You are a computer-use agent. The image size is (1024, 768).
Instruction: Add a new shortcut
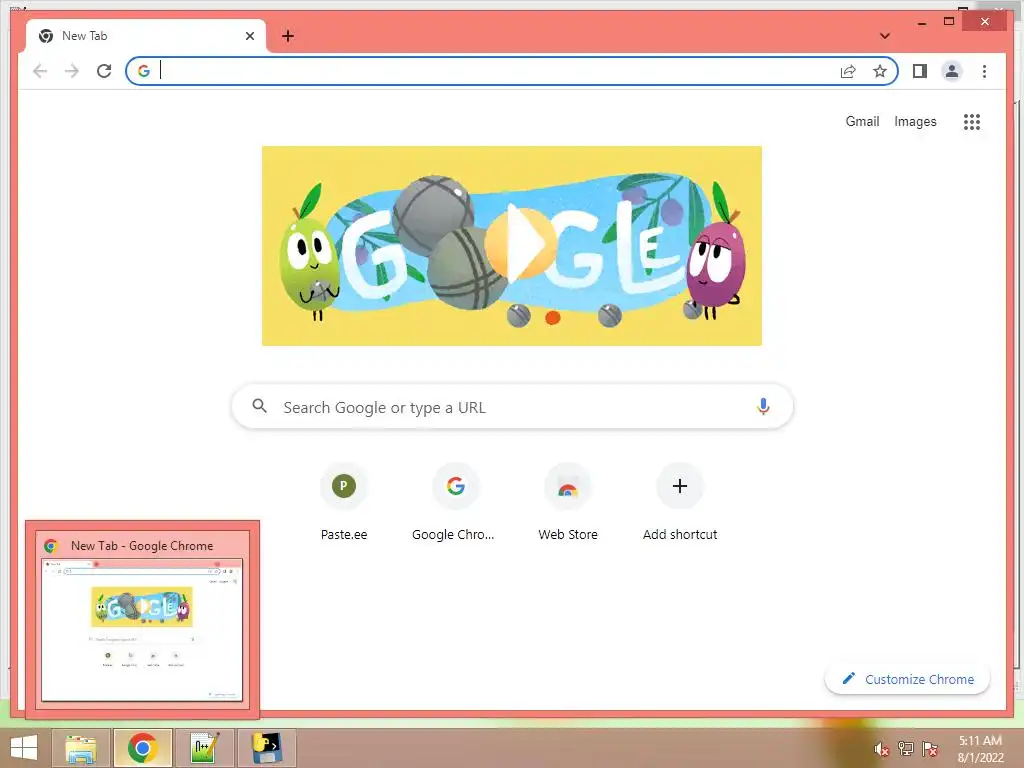coord(680,502)
